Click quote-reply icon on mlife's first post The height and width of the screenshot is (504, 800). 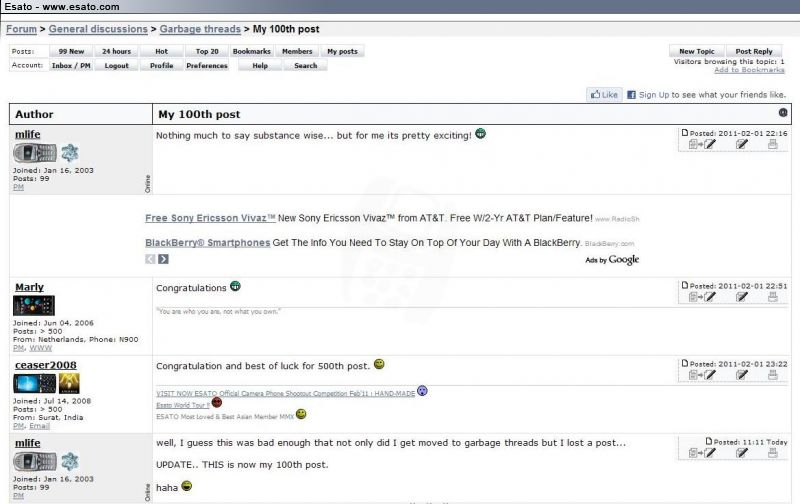[x=703, y=144]
